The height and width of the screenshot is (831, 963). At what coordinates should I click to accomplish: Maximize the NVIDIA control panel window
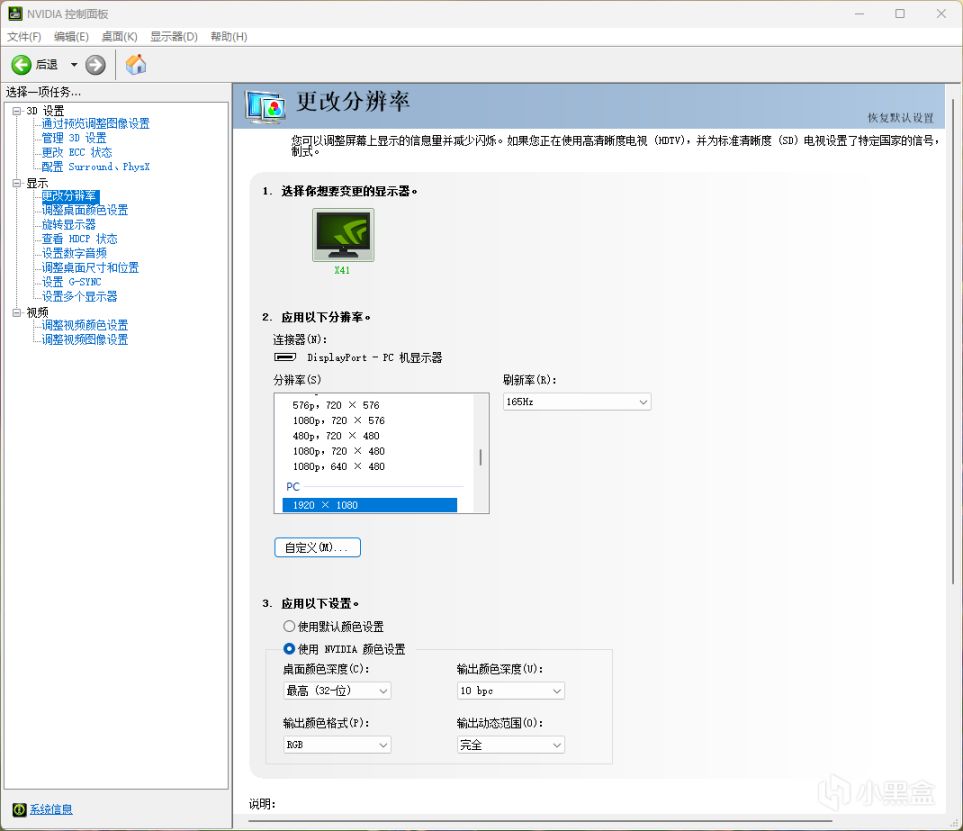(x=900, y=14)
